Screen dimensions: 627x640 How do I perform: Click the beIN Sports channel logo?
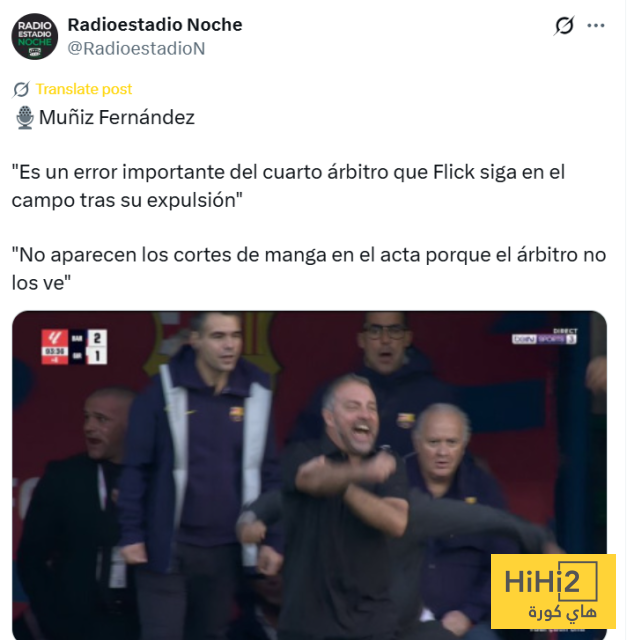[544, 338]
